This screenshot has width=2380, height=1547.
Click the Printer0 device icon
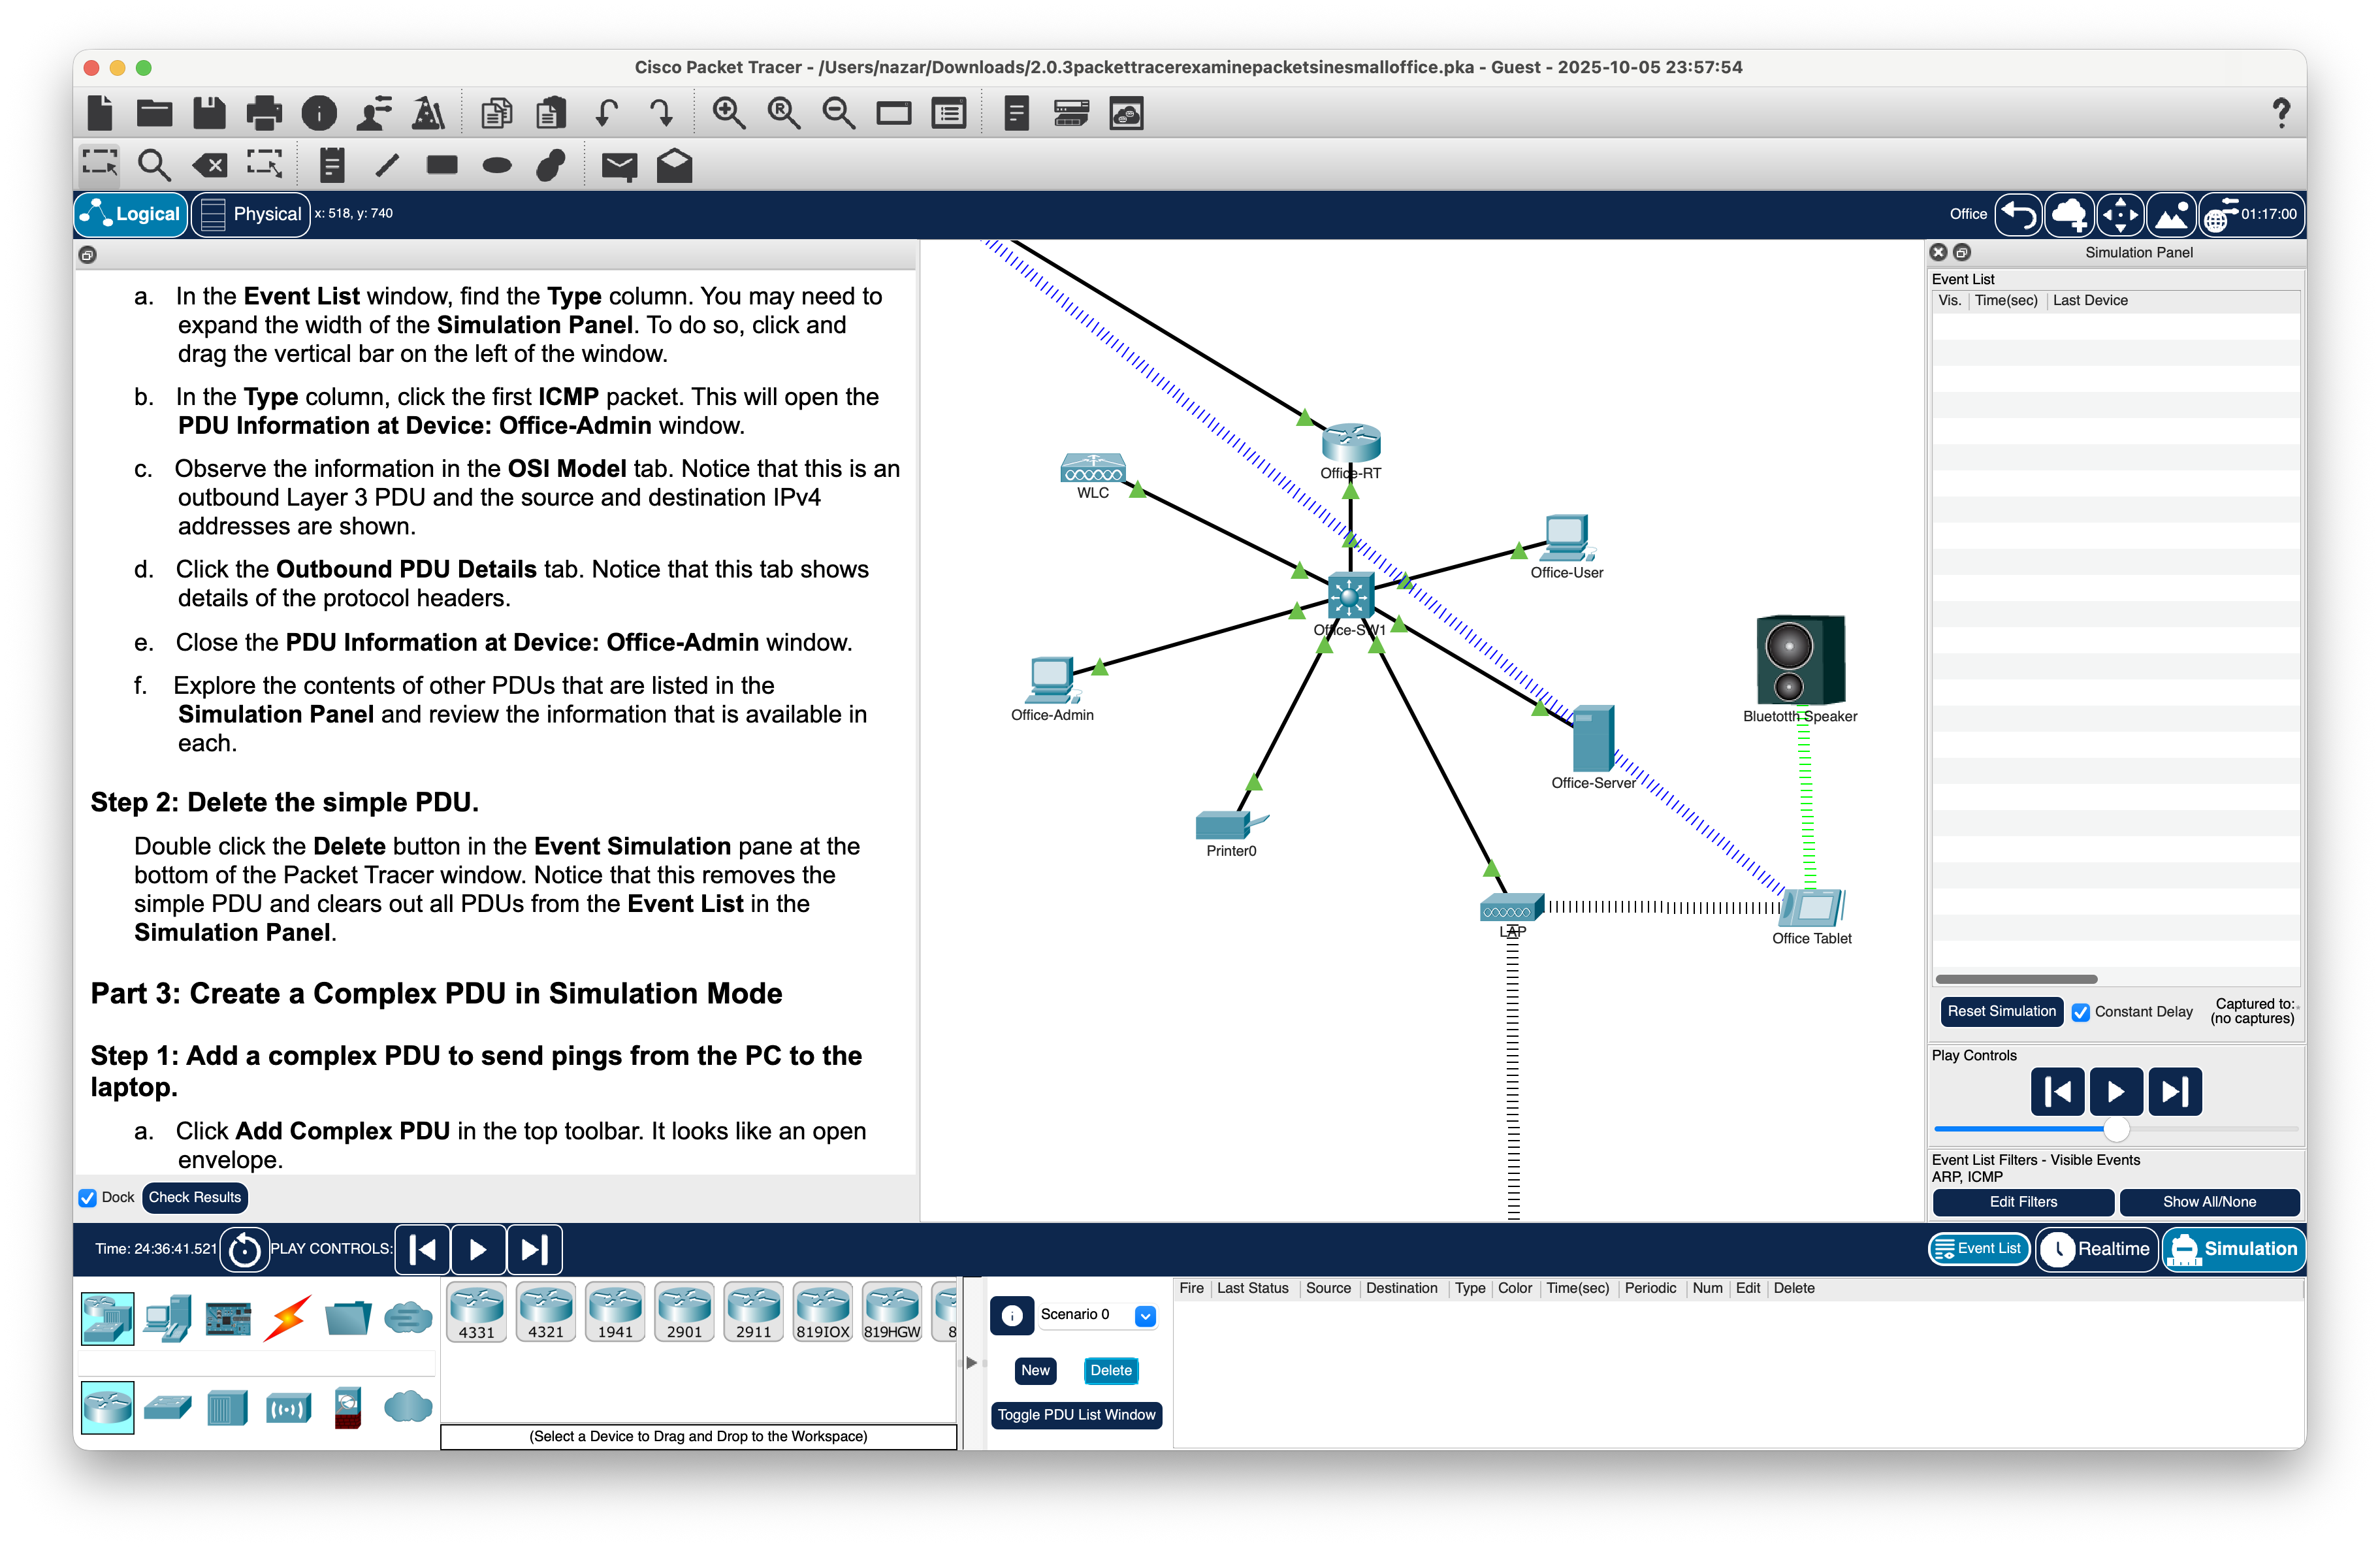(x=1231, y=824)
